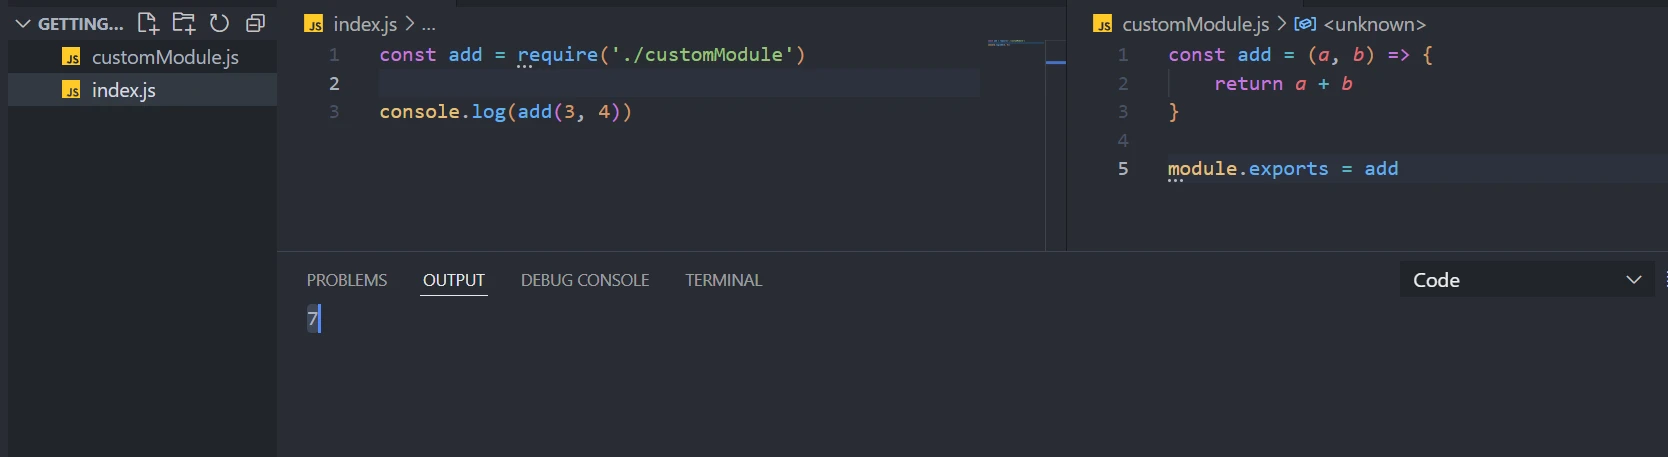The height and width of the screenshot is (457, 1668).
Task: Click the symbol icon next to <unknown> breadcrumb
Action: click(1305, 24)
